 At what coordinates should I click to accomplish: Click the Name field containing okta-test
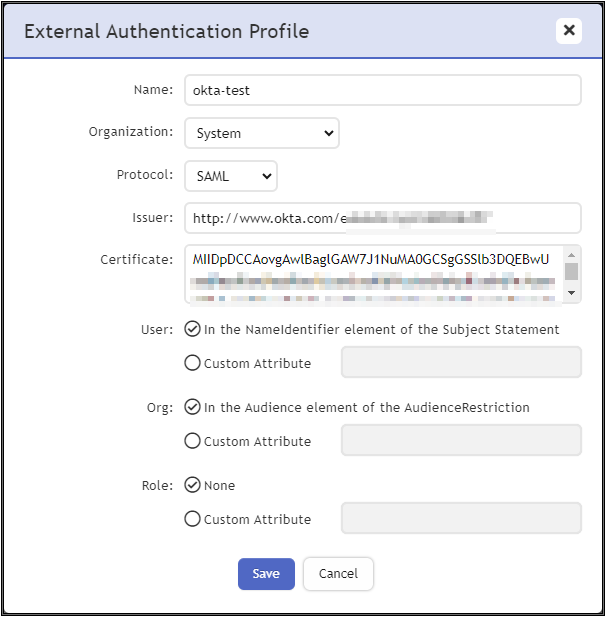[x=382, y=90]
